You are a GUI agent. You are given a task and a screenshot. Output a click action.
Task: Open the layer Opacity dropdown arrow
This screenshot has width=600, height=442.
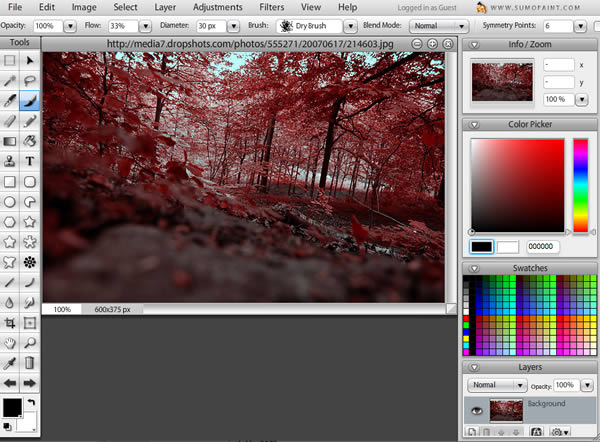click(x=587, y=385)
